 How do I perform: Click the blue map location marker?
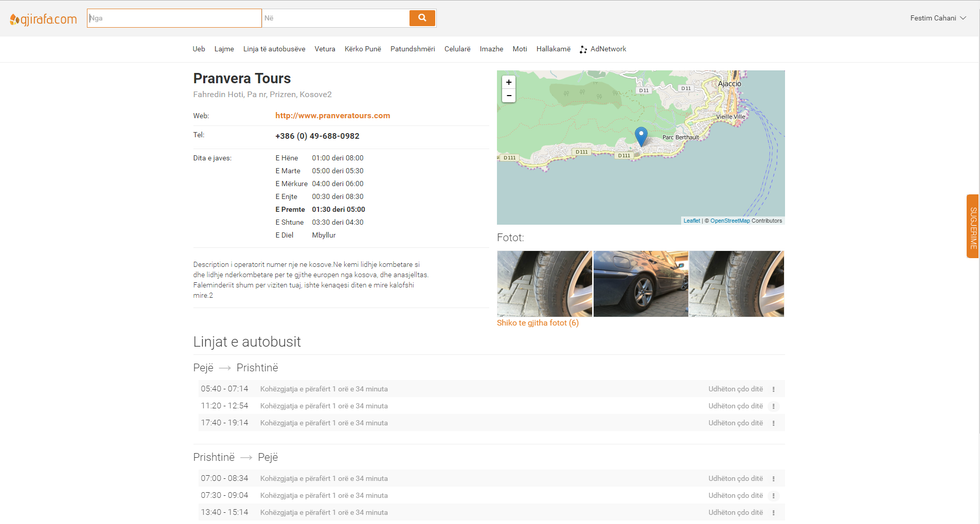pos(641,137)
